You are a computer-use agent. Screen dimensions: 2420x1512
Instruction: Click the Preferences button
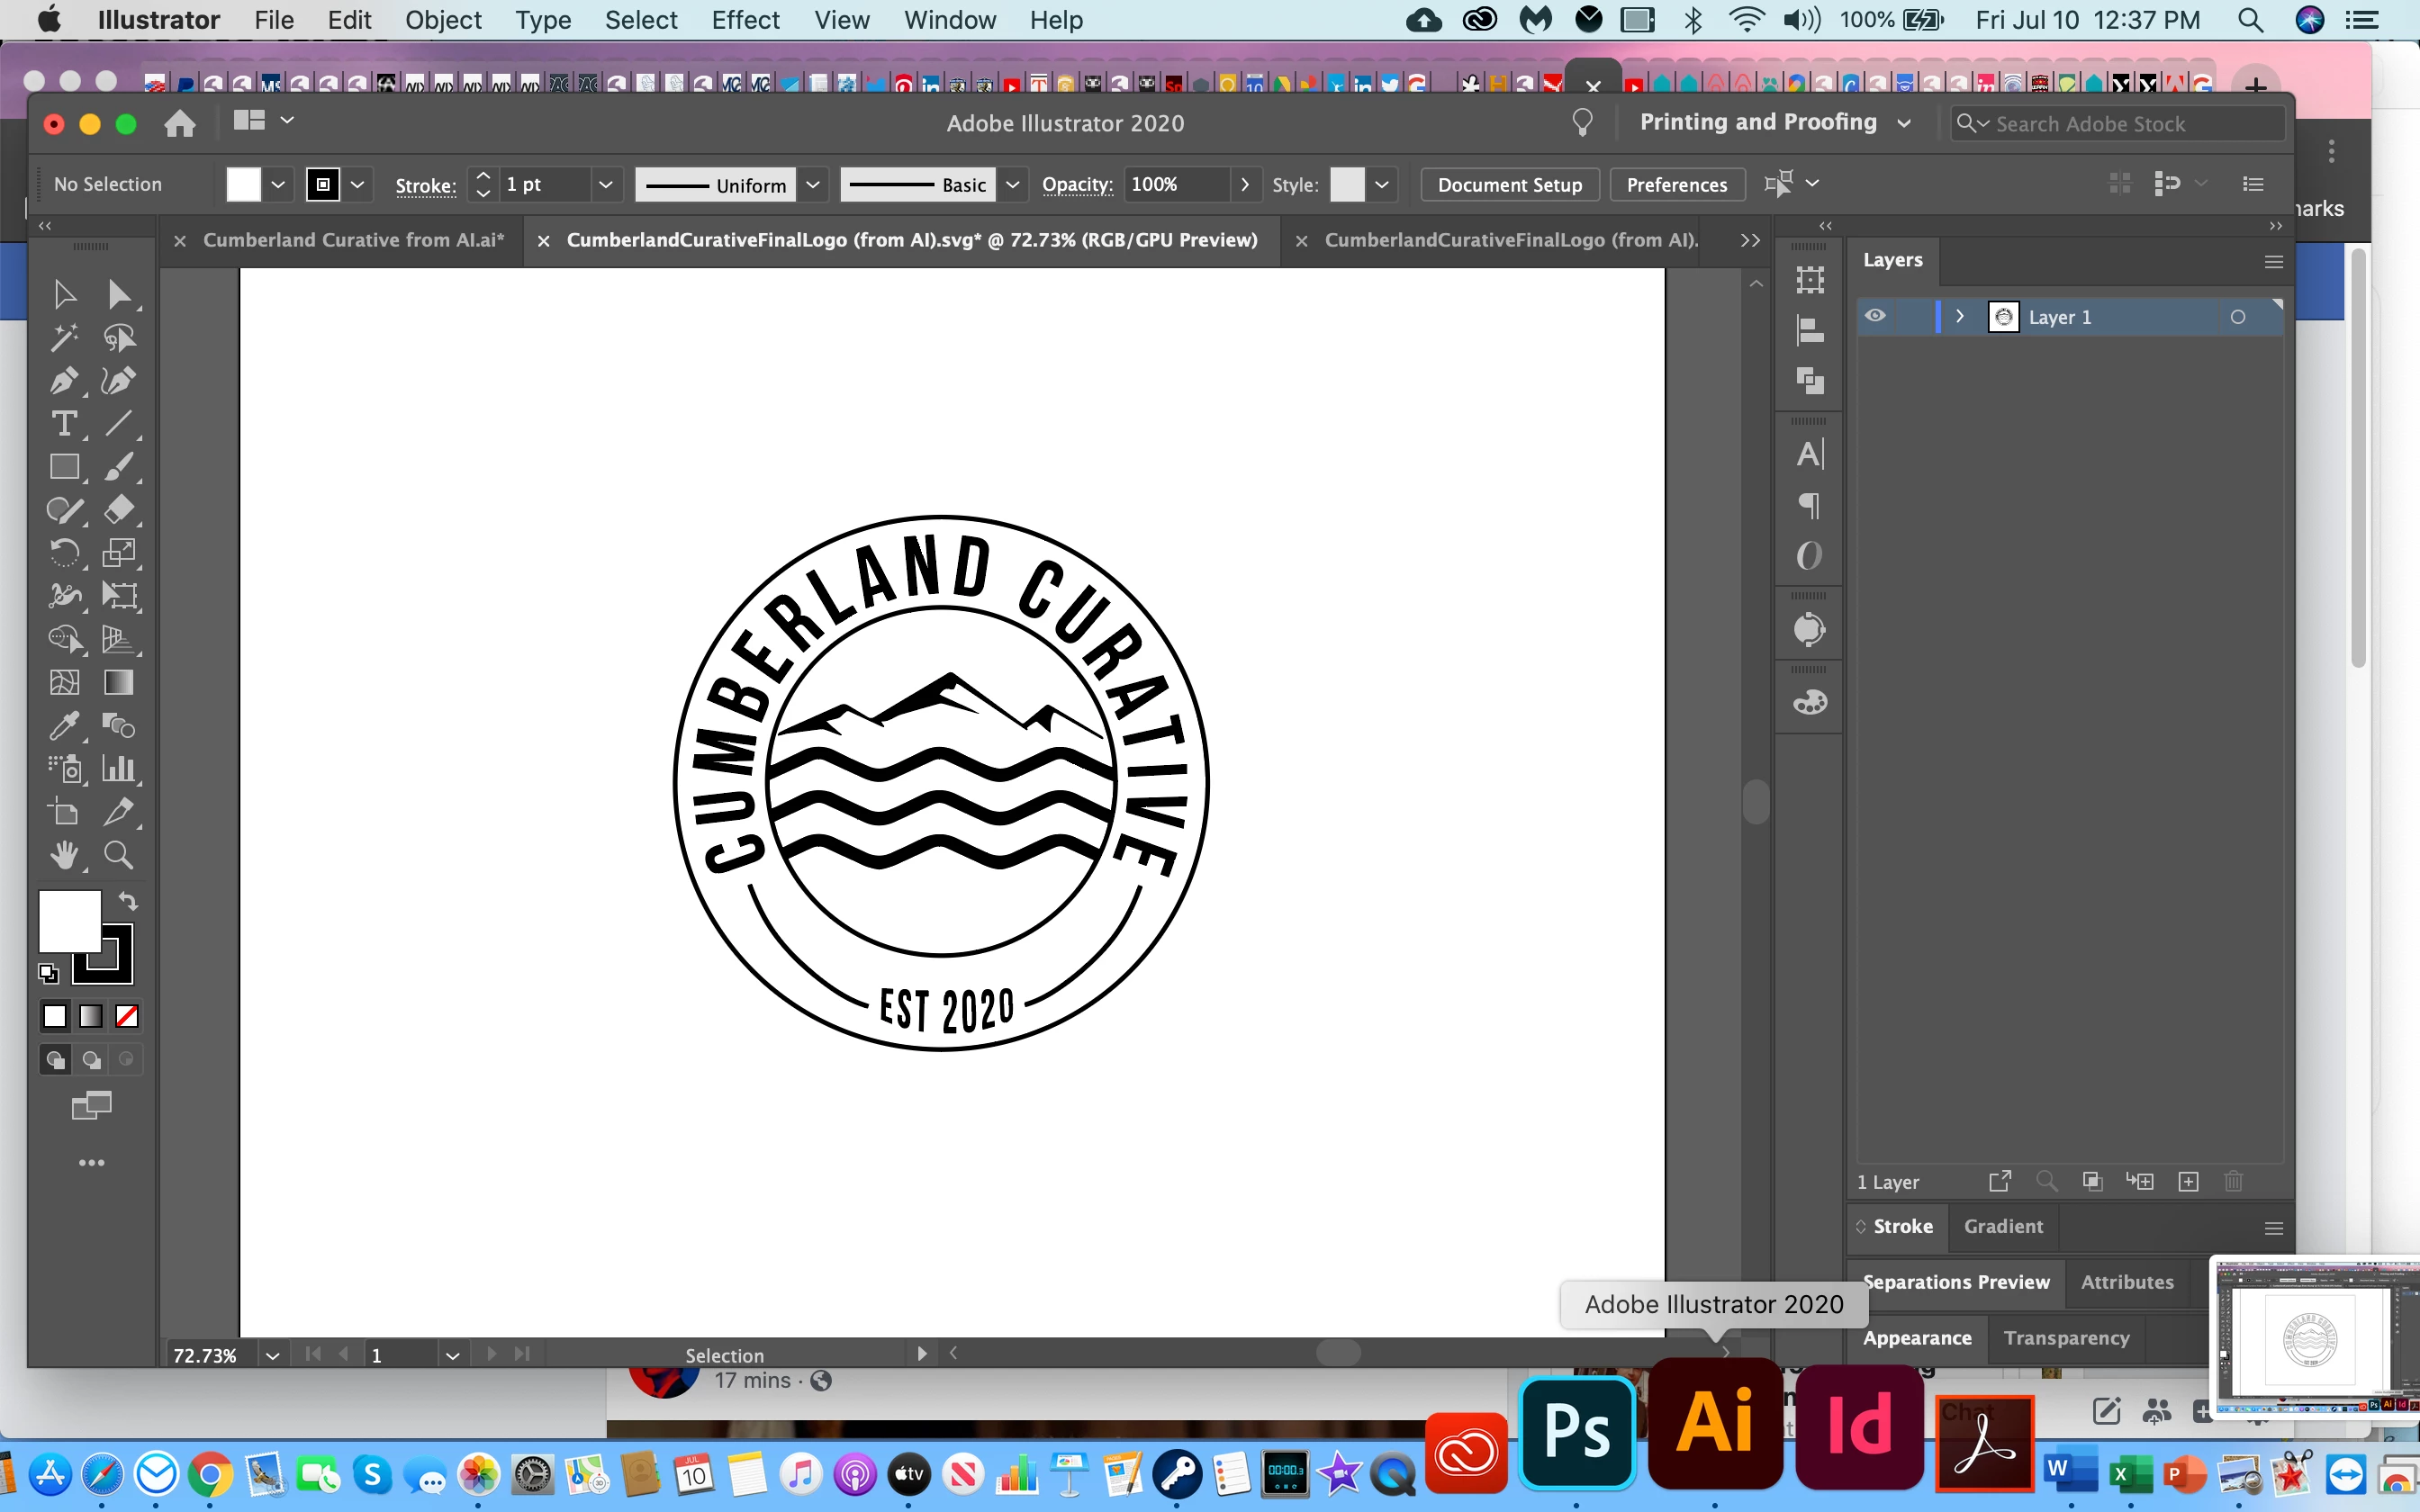click(1676, 185)
